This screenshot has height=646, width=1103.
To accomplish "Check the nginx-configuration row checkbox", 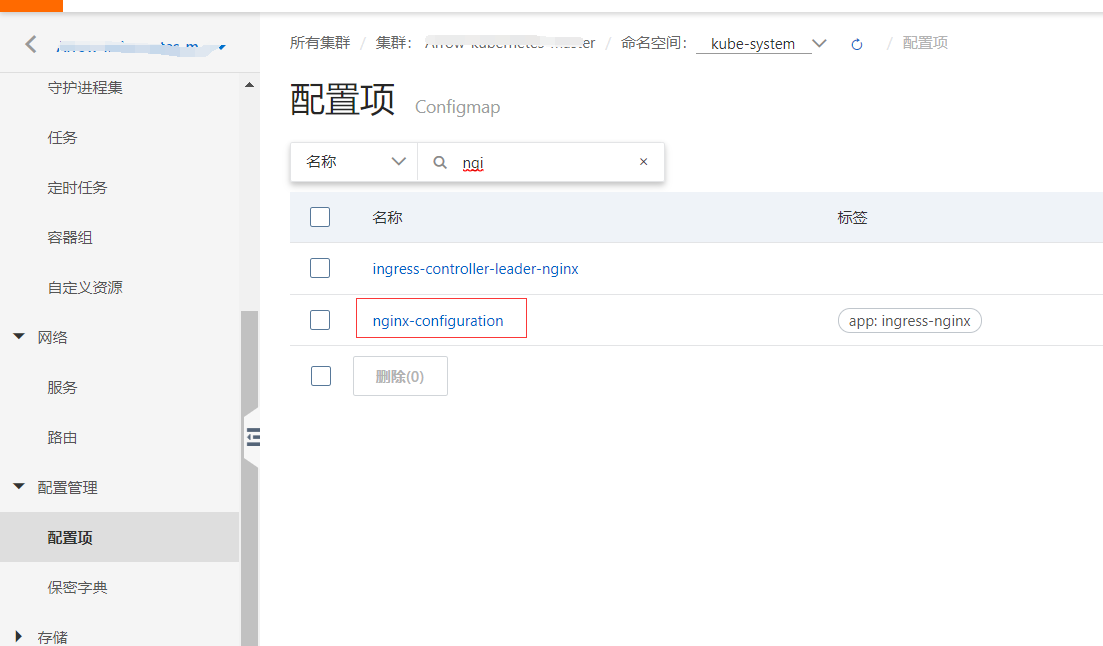I will pyautogui.click(x=321, y=320).
